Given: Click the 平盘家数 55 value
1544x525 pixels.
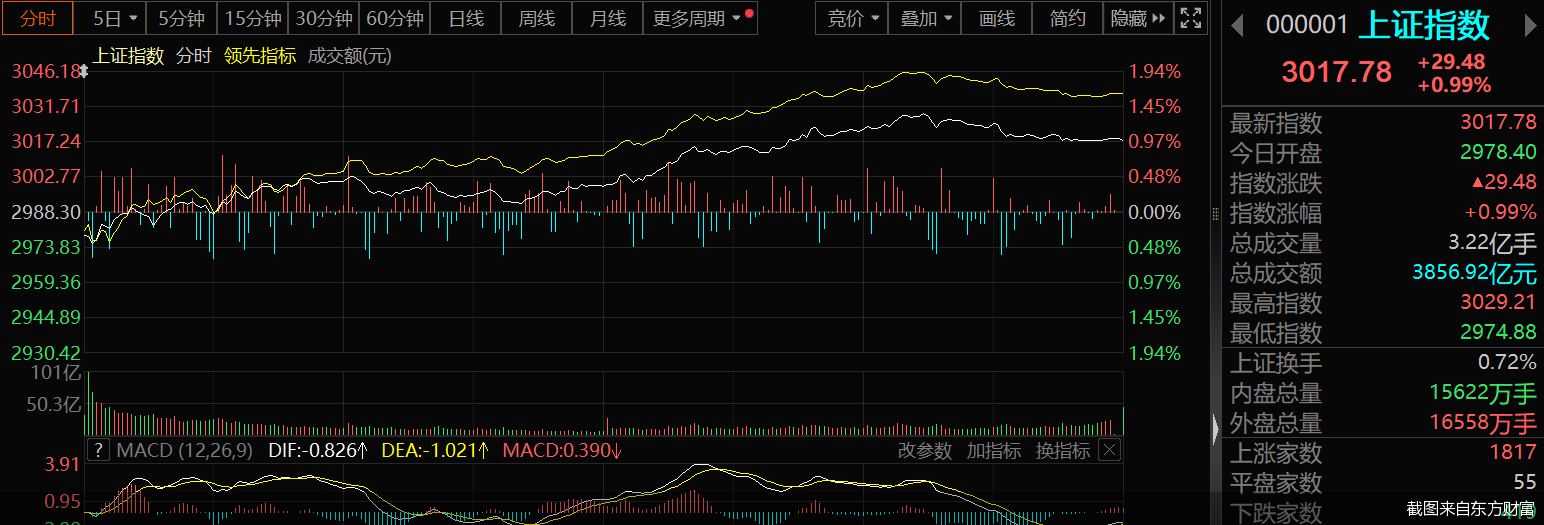Looking at the screenshot, I should (x=1525, y=483).
